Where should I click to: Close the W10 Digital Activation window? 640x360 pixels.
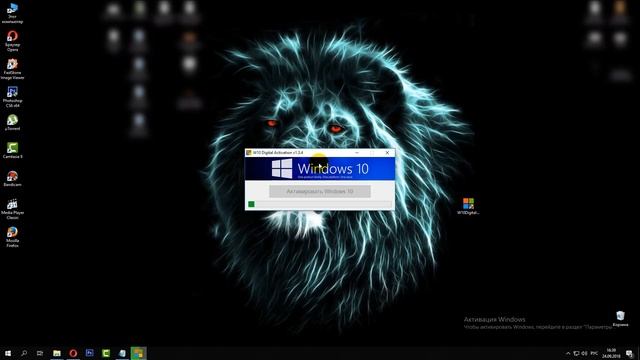[387, 152]
